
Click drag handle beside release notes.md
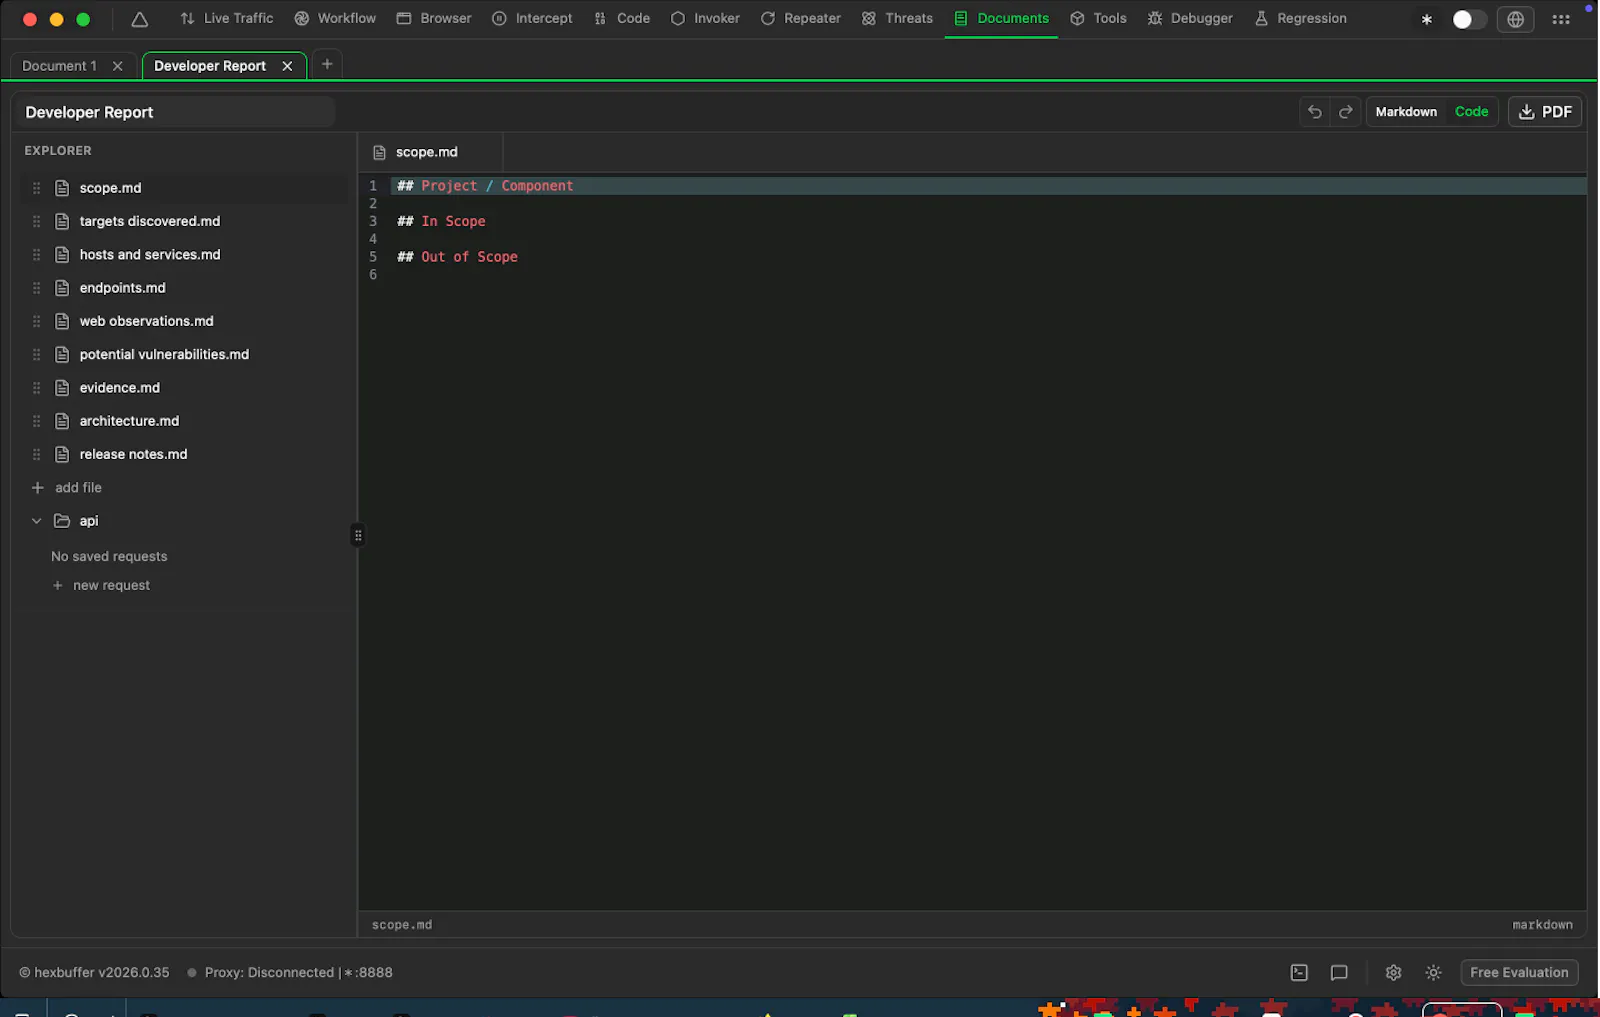(36, 454)
